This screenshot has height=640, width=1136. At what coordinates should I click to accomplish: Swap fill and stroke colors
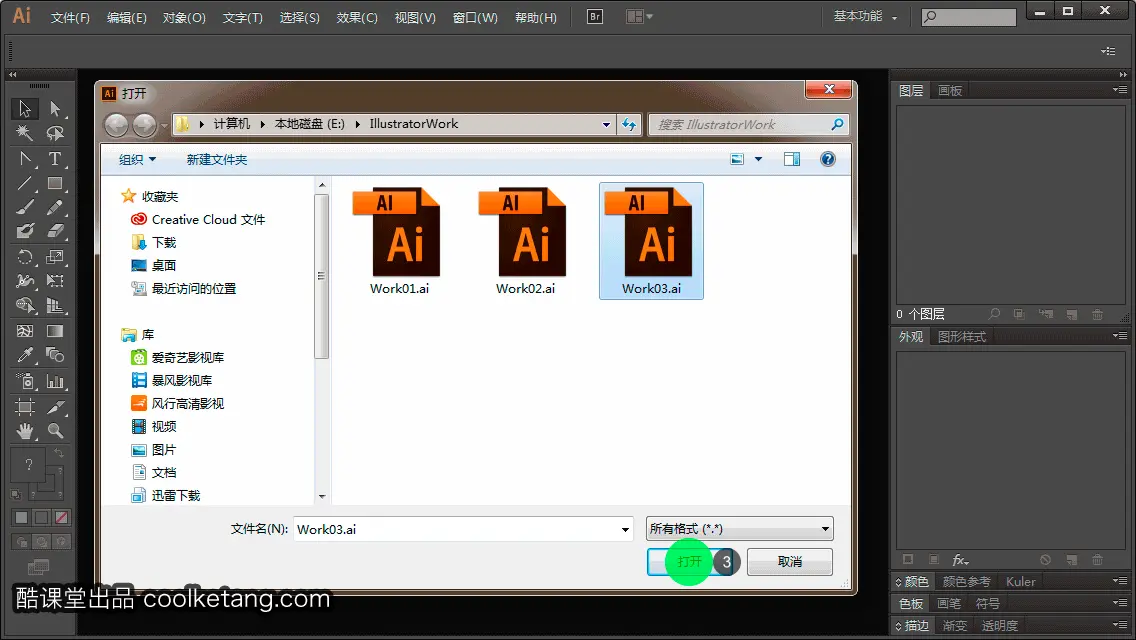(x=59, y=453)
